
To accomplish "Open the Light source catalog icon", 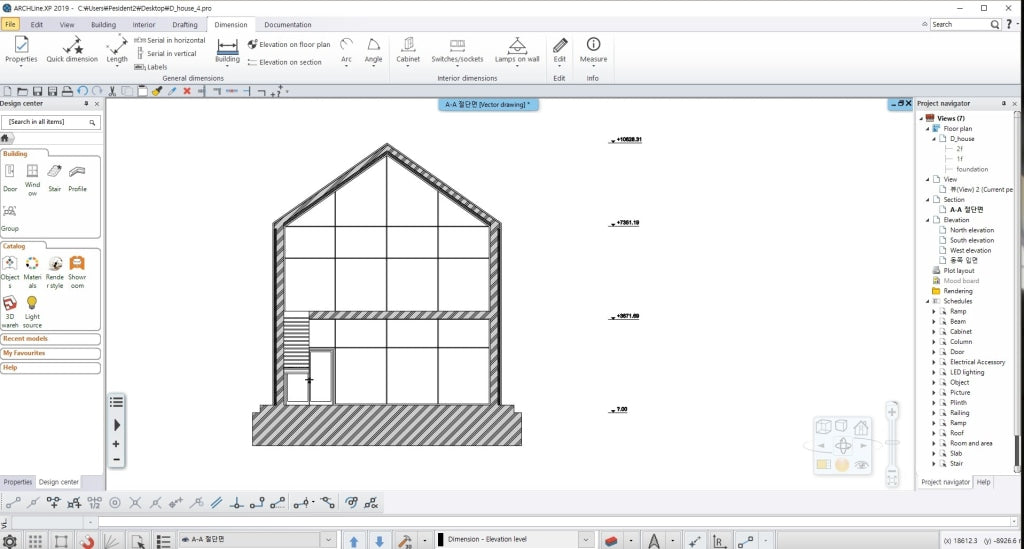I will tap(32, 311).
